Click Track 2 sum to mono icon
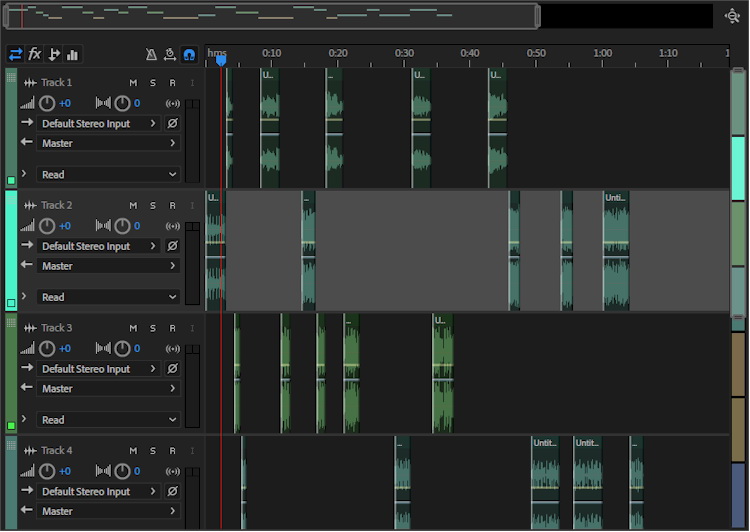The height and width of the screenshot is (532, 750). click(x=173, y=226)
